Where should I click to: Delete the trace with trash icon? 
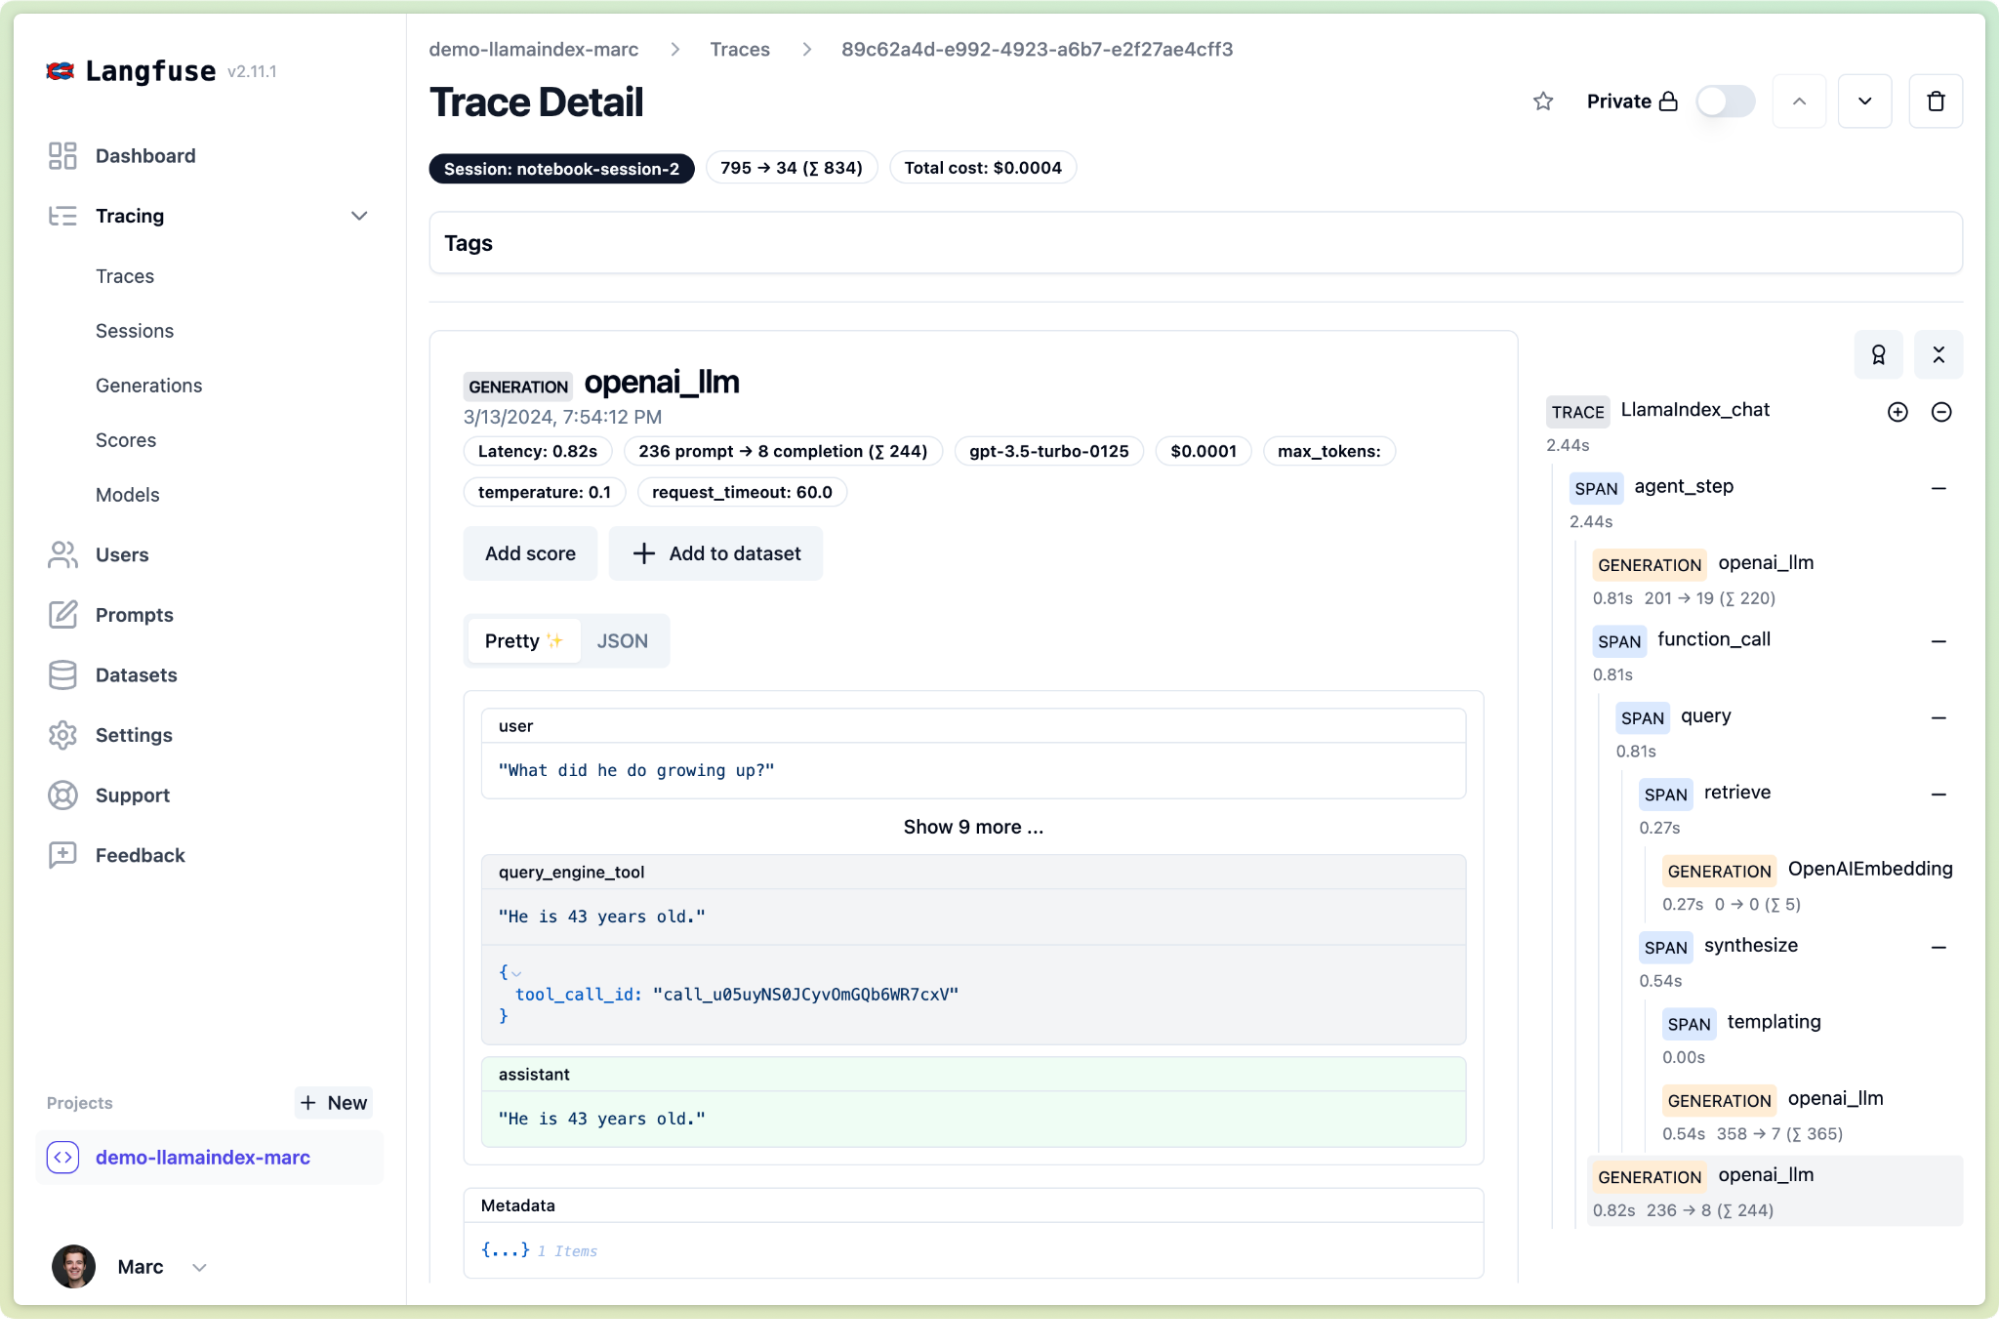tap(1936, 101)
